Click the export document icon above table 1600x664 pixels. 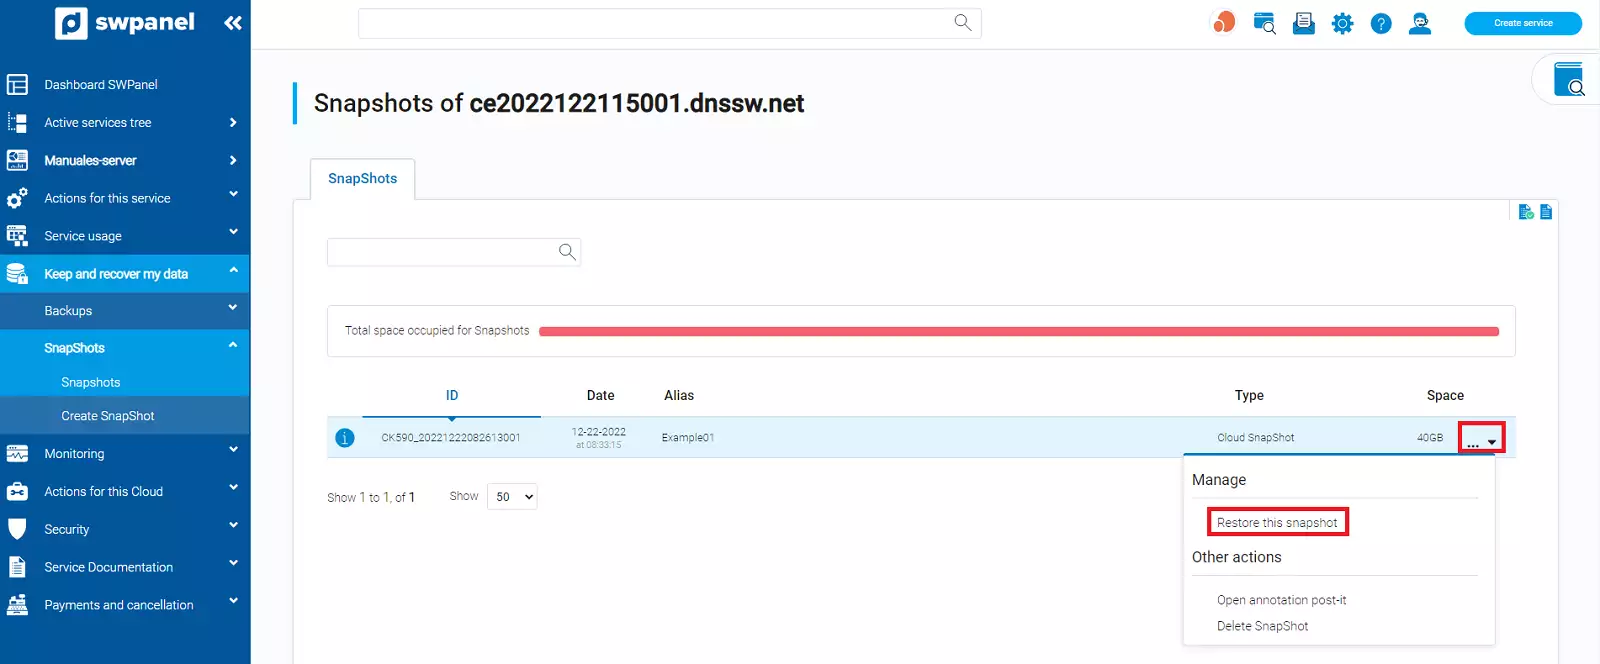pos(1546,212)
